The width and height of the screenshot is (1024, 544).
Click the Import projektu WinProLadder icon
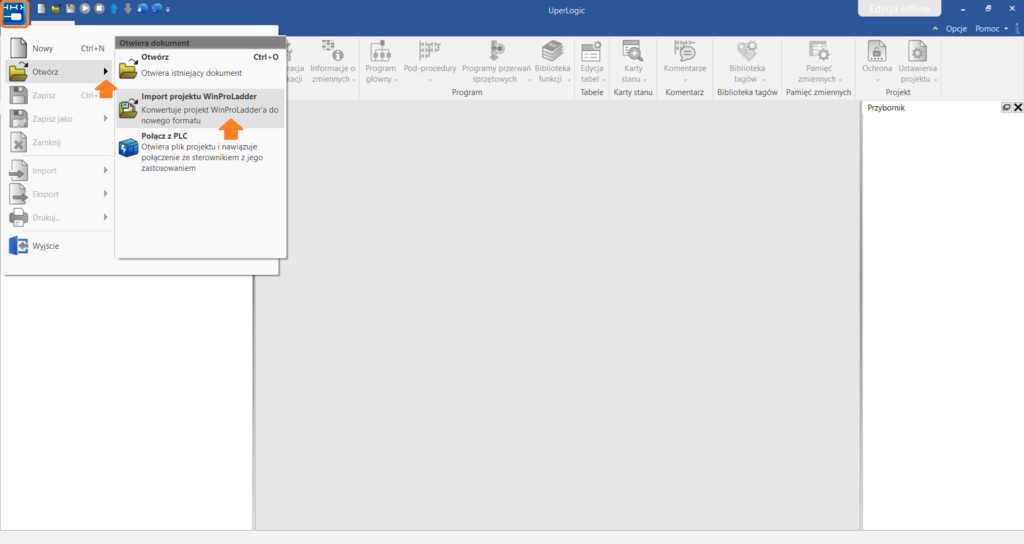(128, 108)
